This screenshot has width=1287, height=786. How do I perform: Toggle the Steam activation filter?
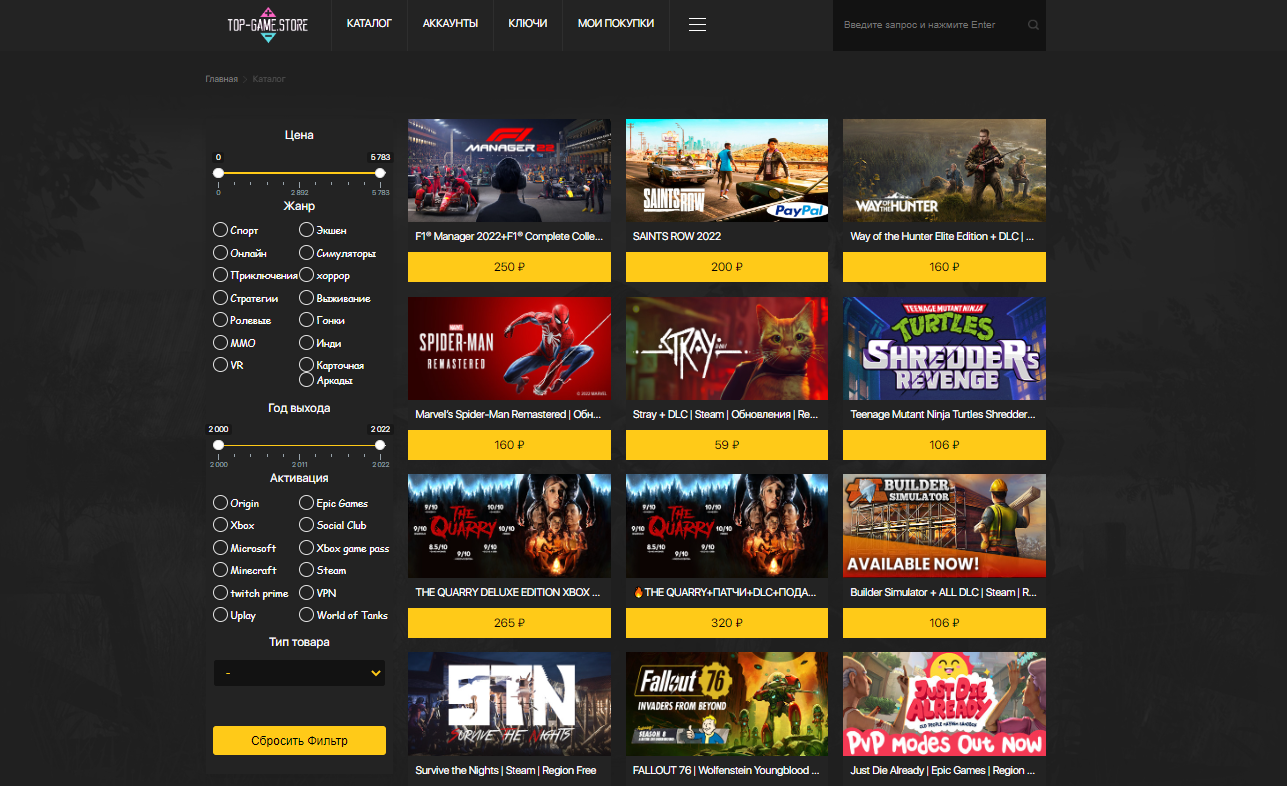pyautogui.click(x=307, y=570)
